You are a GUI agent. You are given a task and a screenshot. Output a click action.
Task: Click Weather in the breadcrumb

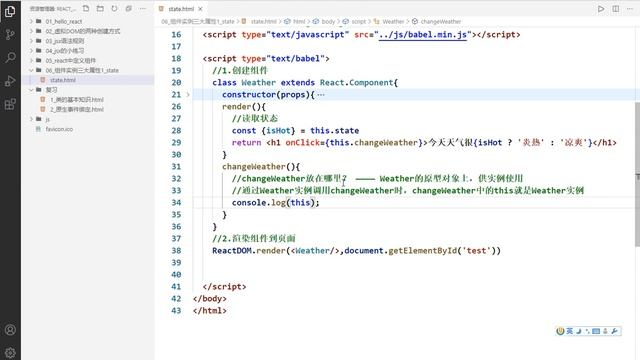pos(393,21)
